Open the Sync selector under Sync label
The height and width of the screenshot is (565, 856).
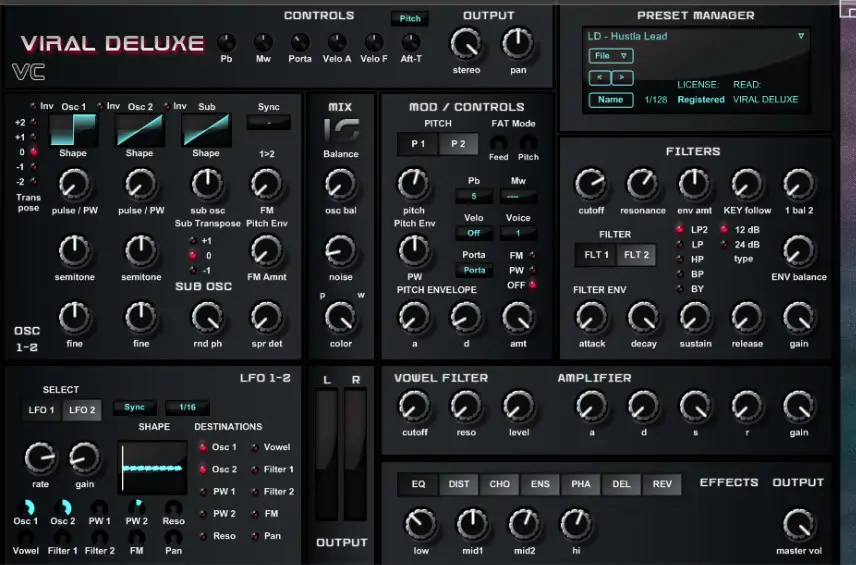click(268, 122)
